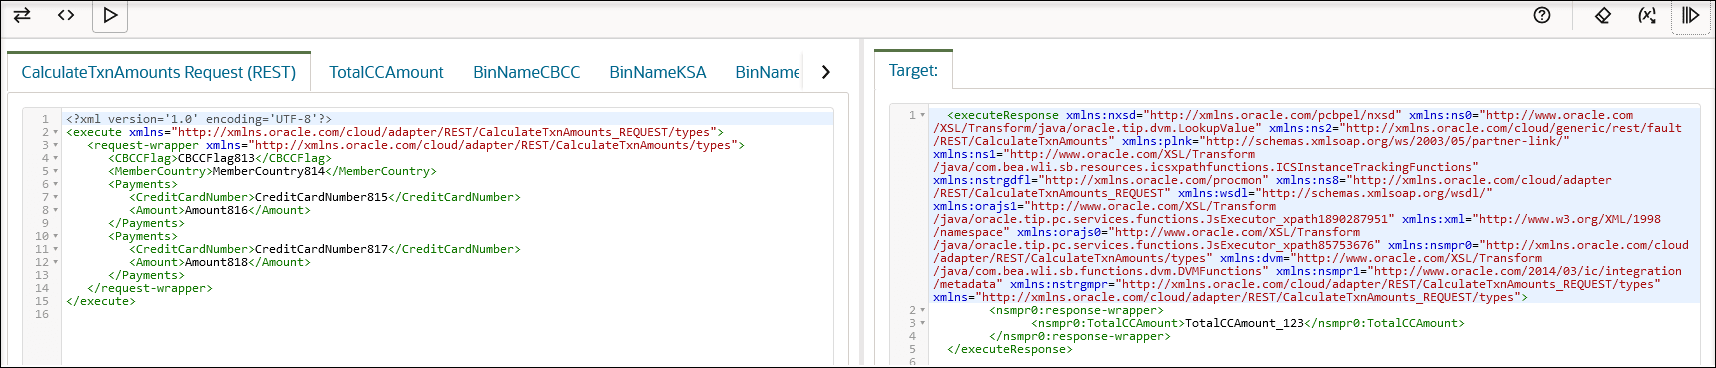Screen dimensions: 1716x368
Task: Run the mapper test with the play button
Action: [110, 15]
